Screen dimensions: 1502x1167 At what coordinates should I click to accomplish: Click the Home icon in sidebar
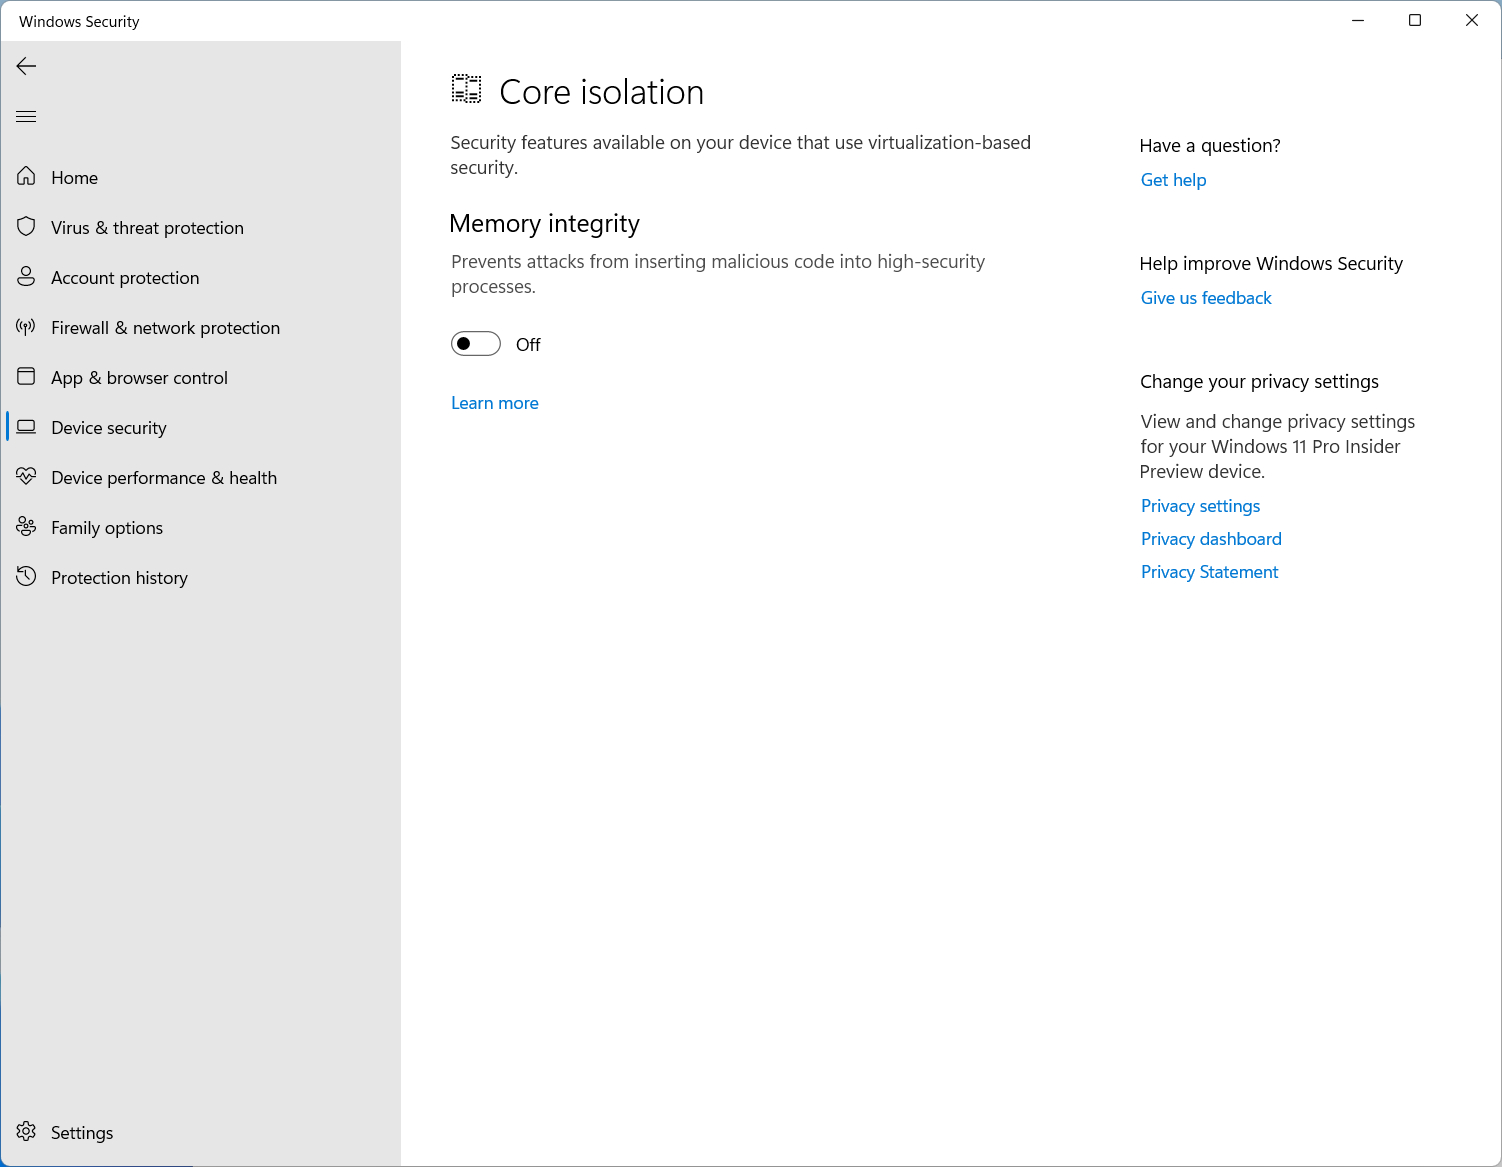coord(26,176)
